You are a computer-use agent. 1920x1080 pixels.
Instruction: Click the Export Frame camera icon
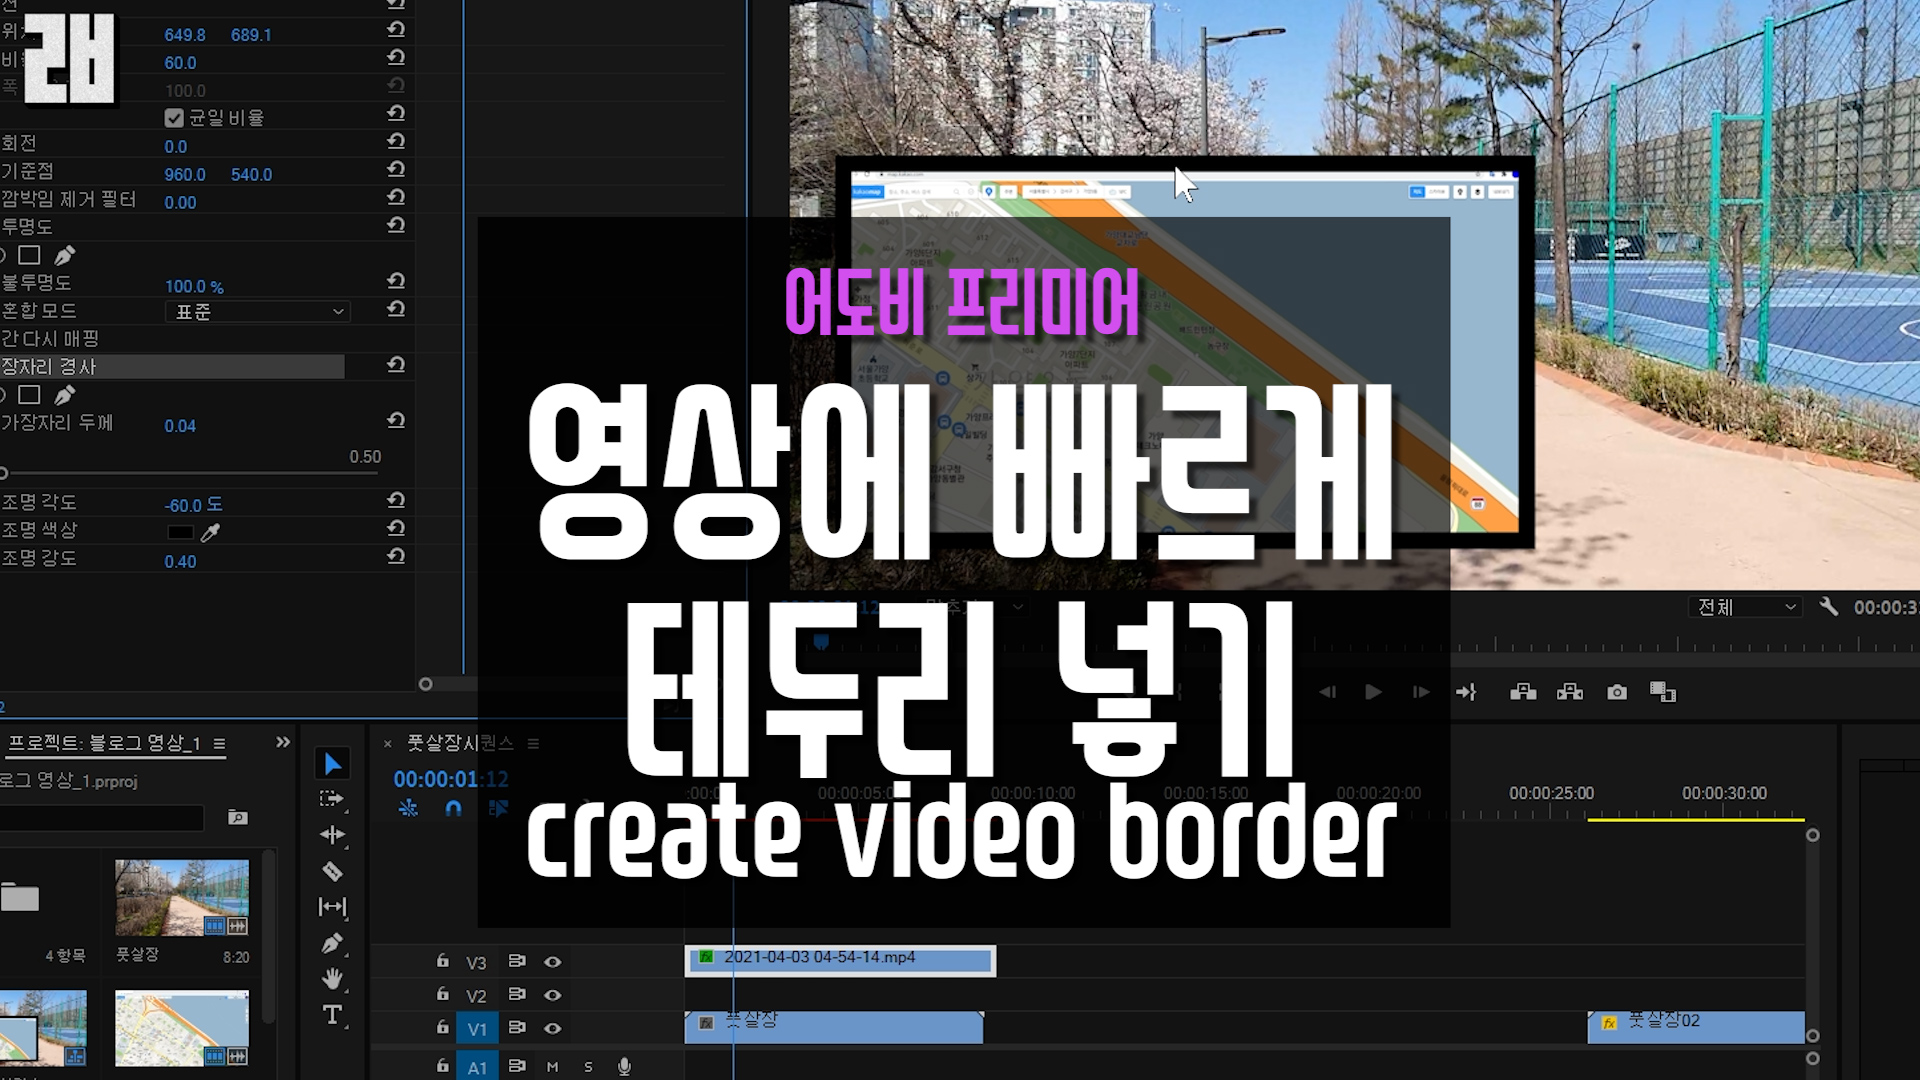click(1617, 692)
